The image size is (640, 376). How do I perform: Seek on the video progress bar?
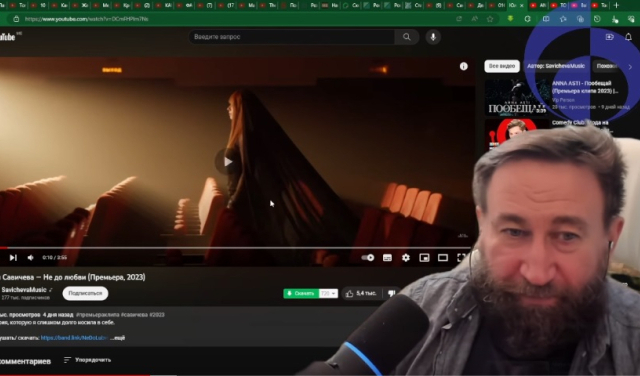pyautogui.click(x=235, y=248)
